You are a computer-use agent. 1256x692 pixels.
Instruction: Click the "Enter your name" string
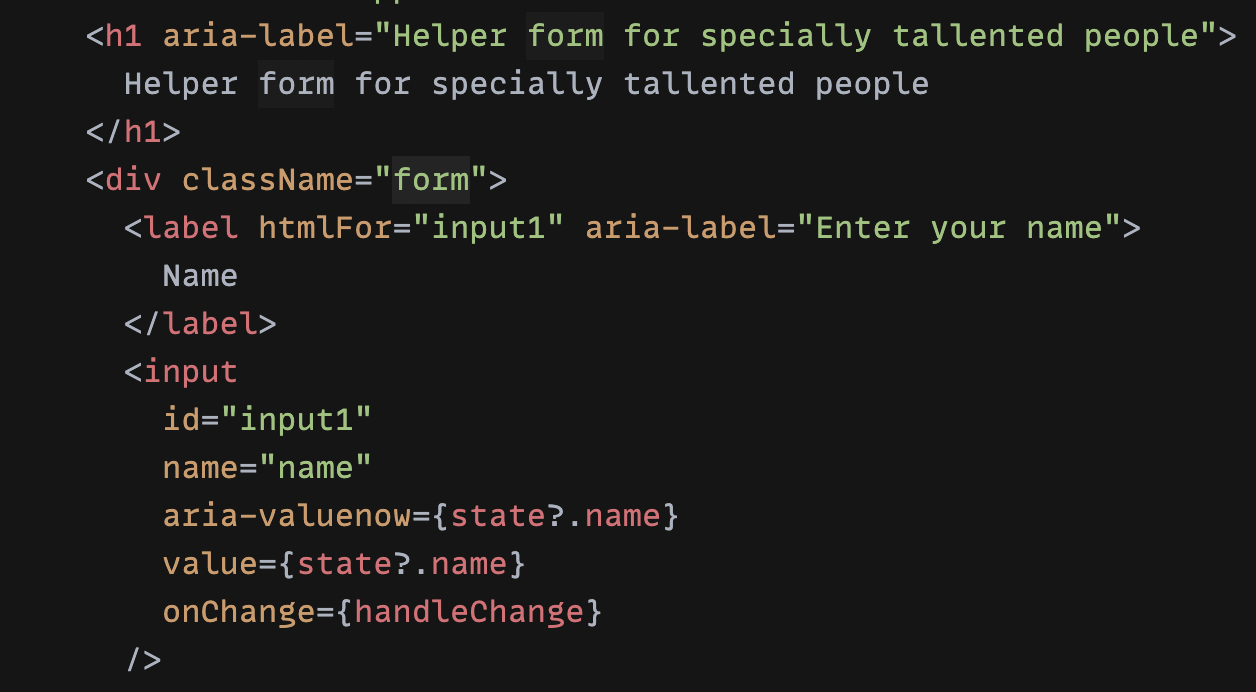(959, 228)
